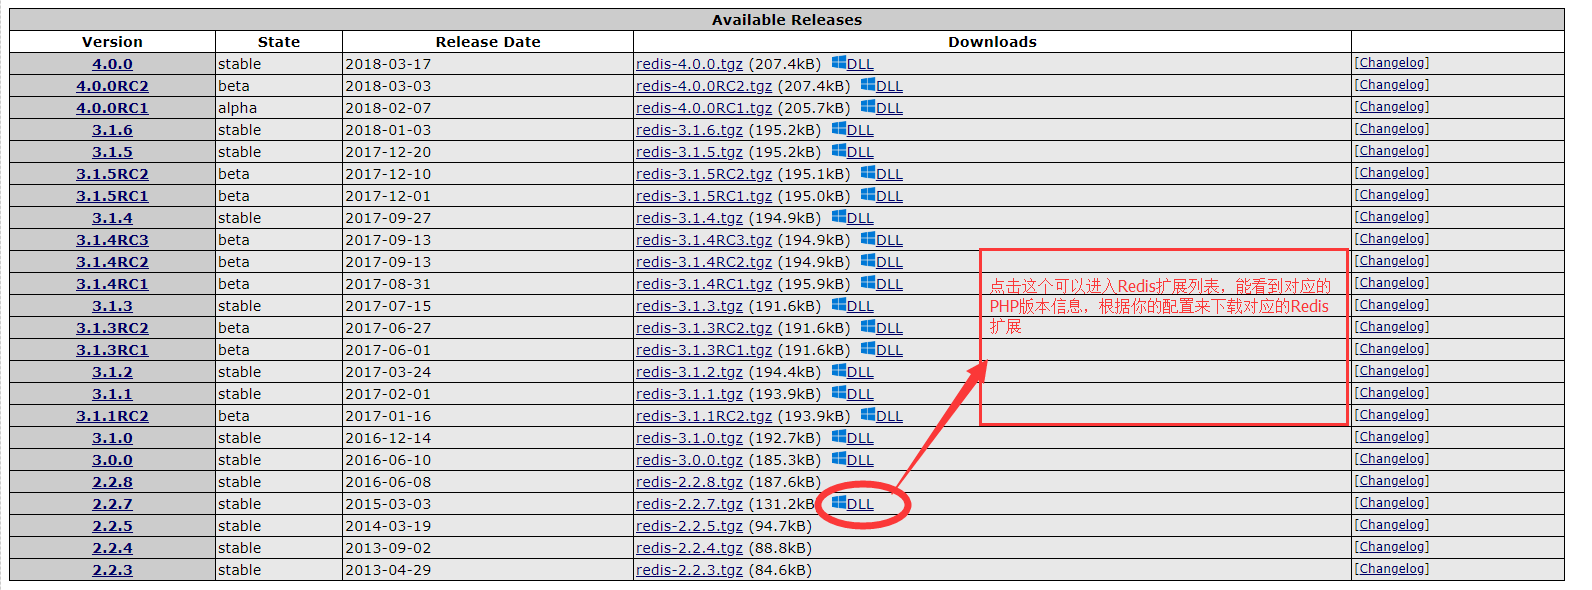Click the Windows DLL icon for redis-3.1.4RC2
1592x590 pixels.
pos(868,261)
